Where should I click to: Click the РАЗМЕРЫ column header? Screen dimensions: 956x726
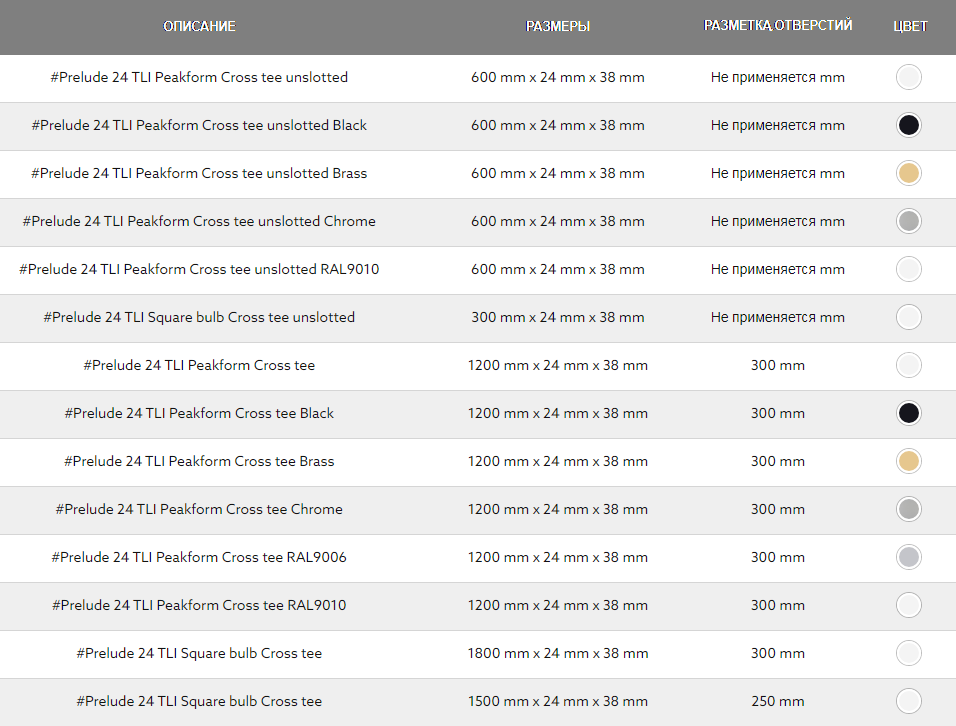558,26
